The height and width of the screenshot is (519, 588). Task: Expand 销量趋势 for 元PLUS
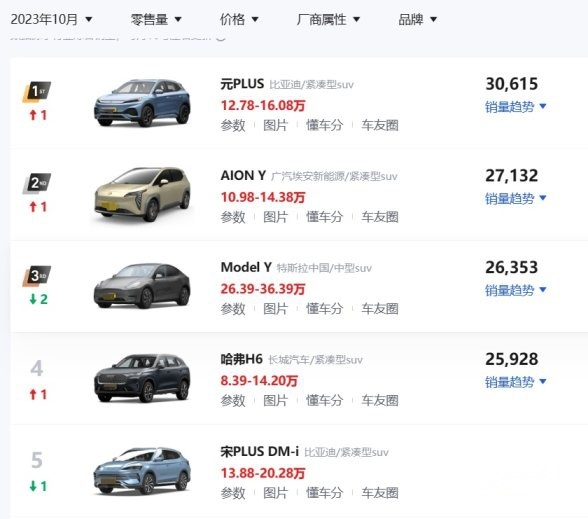pos(516,107)
